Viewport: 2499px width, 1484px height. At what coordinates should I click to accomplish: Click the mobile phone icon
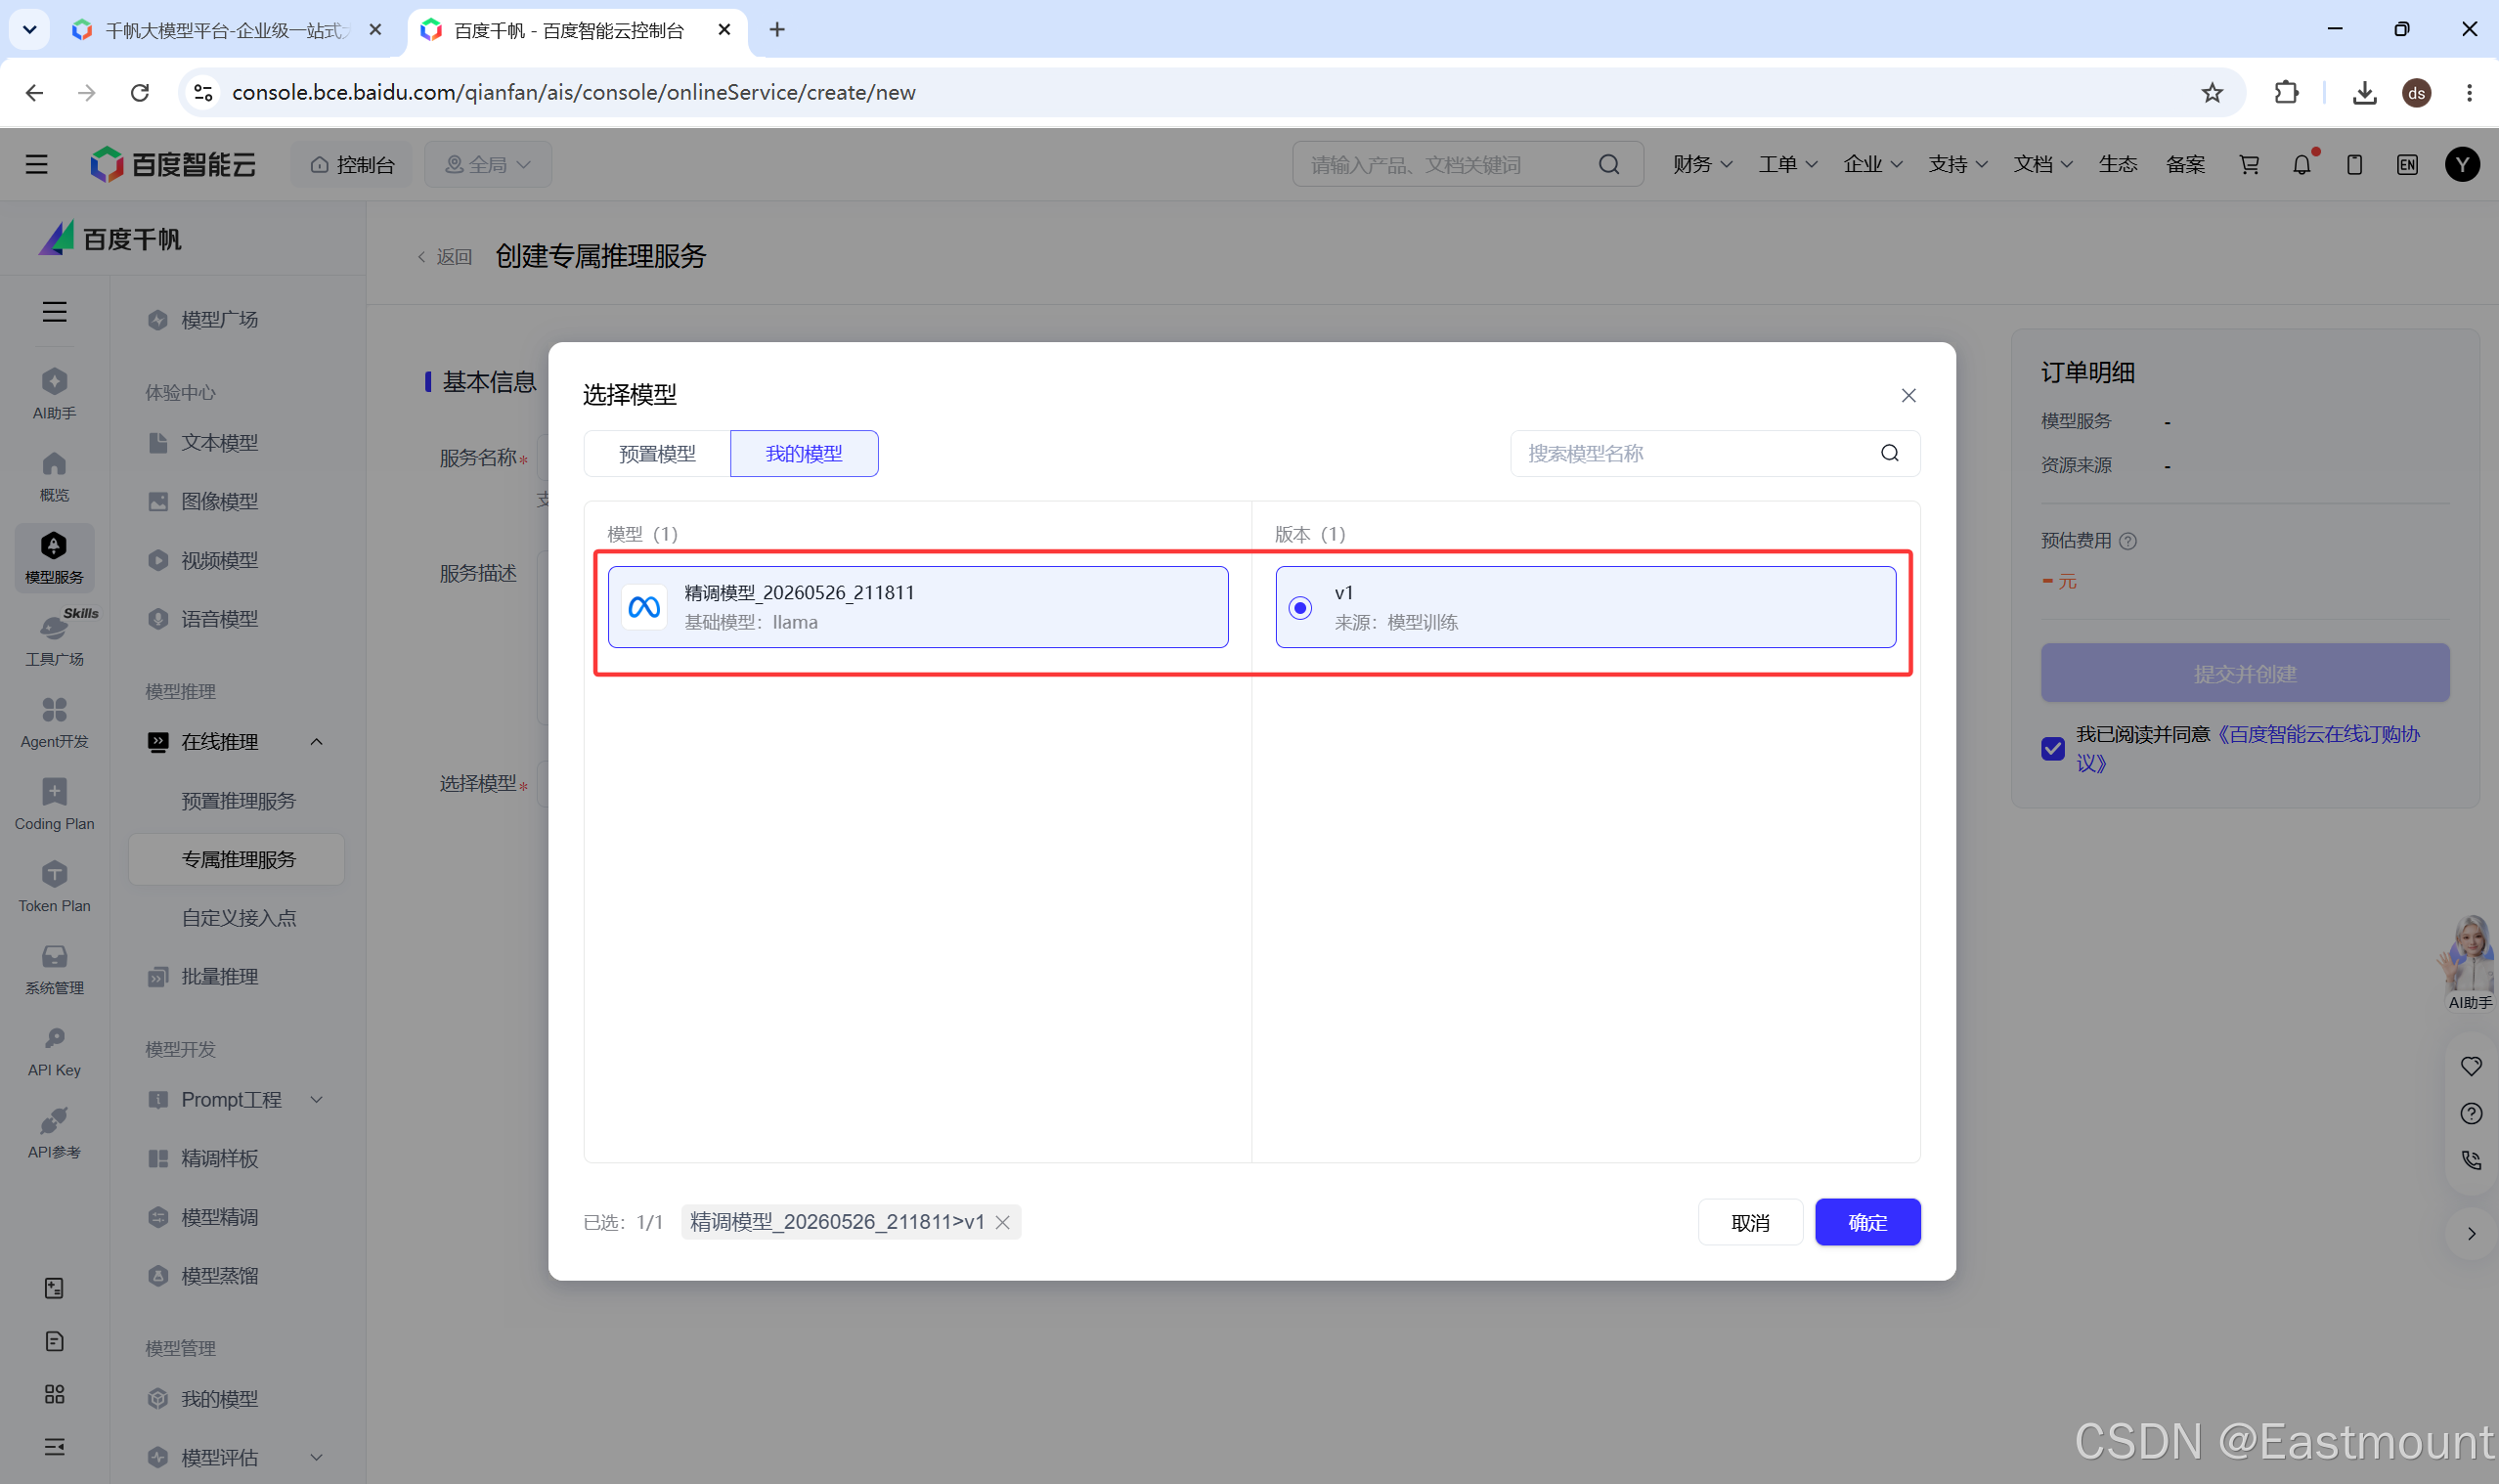click(x=2354, y=164)
